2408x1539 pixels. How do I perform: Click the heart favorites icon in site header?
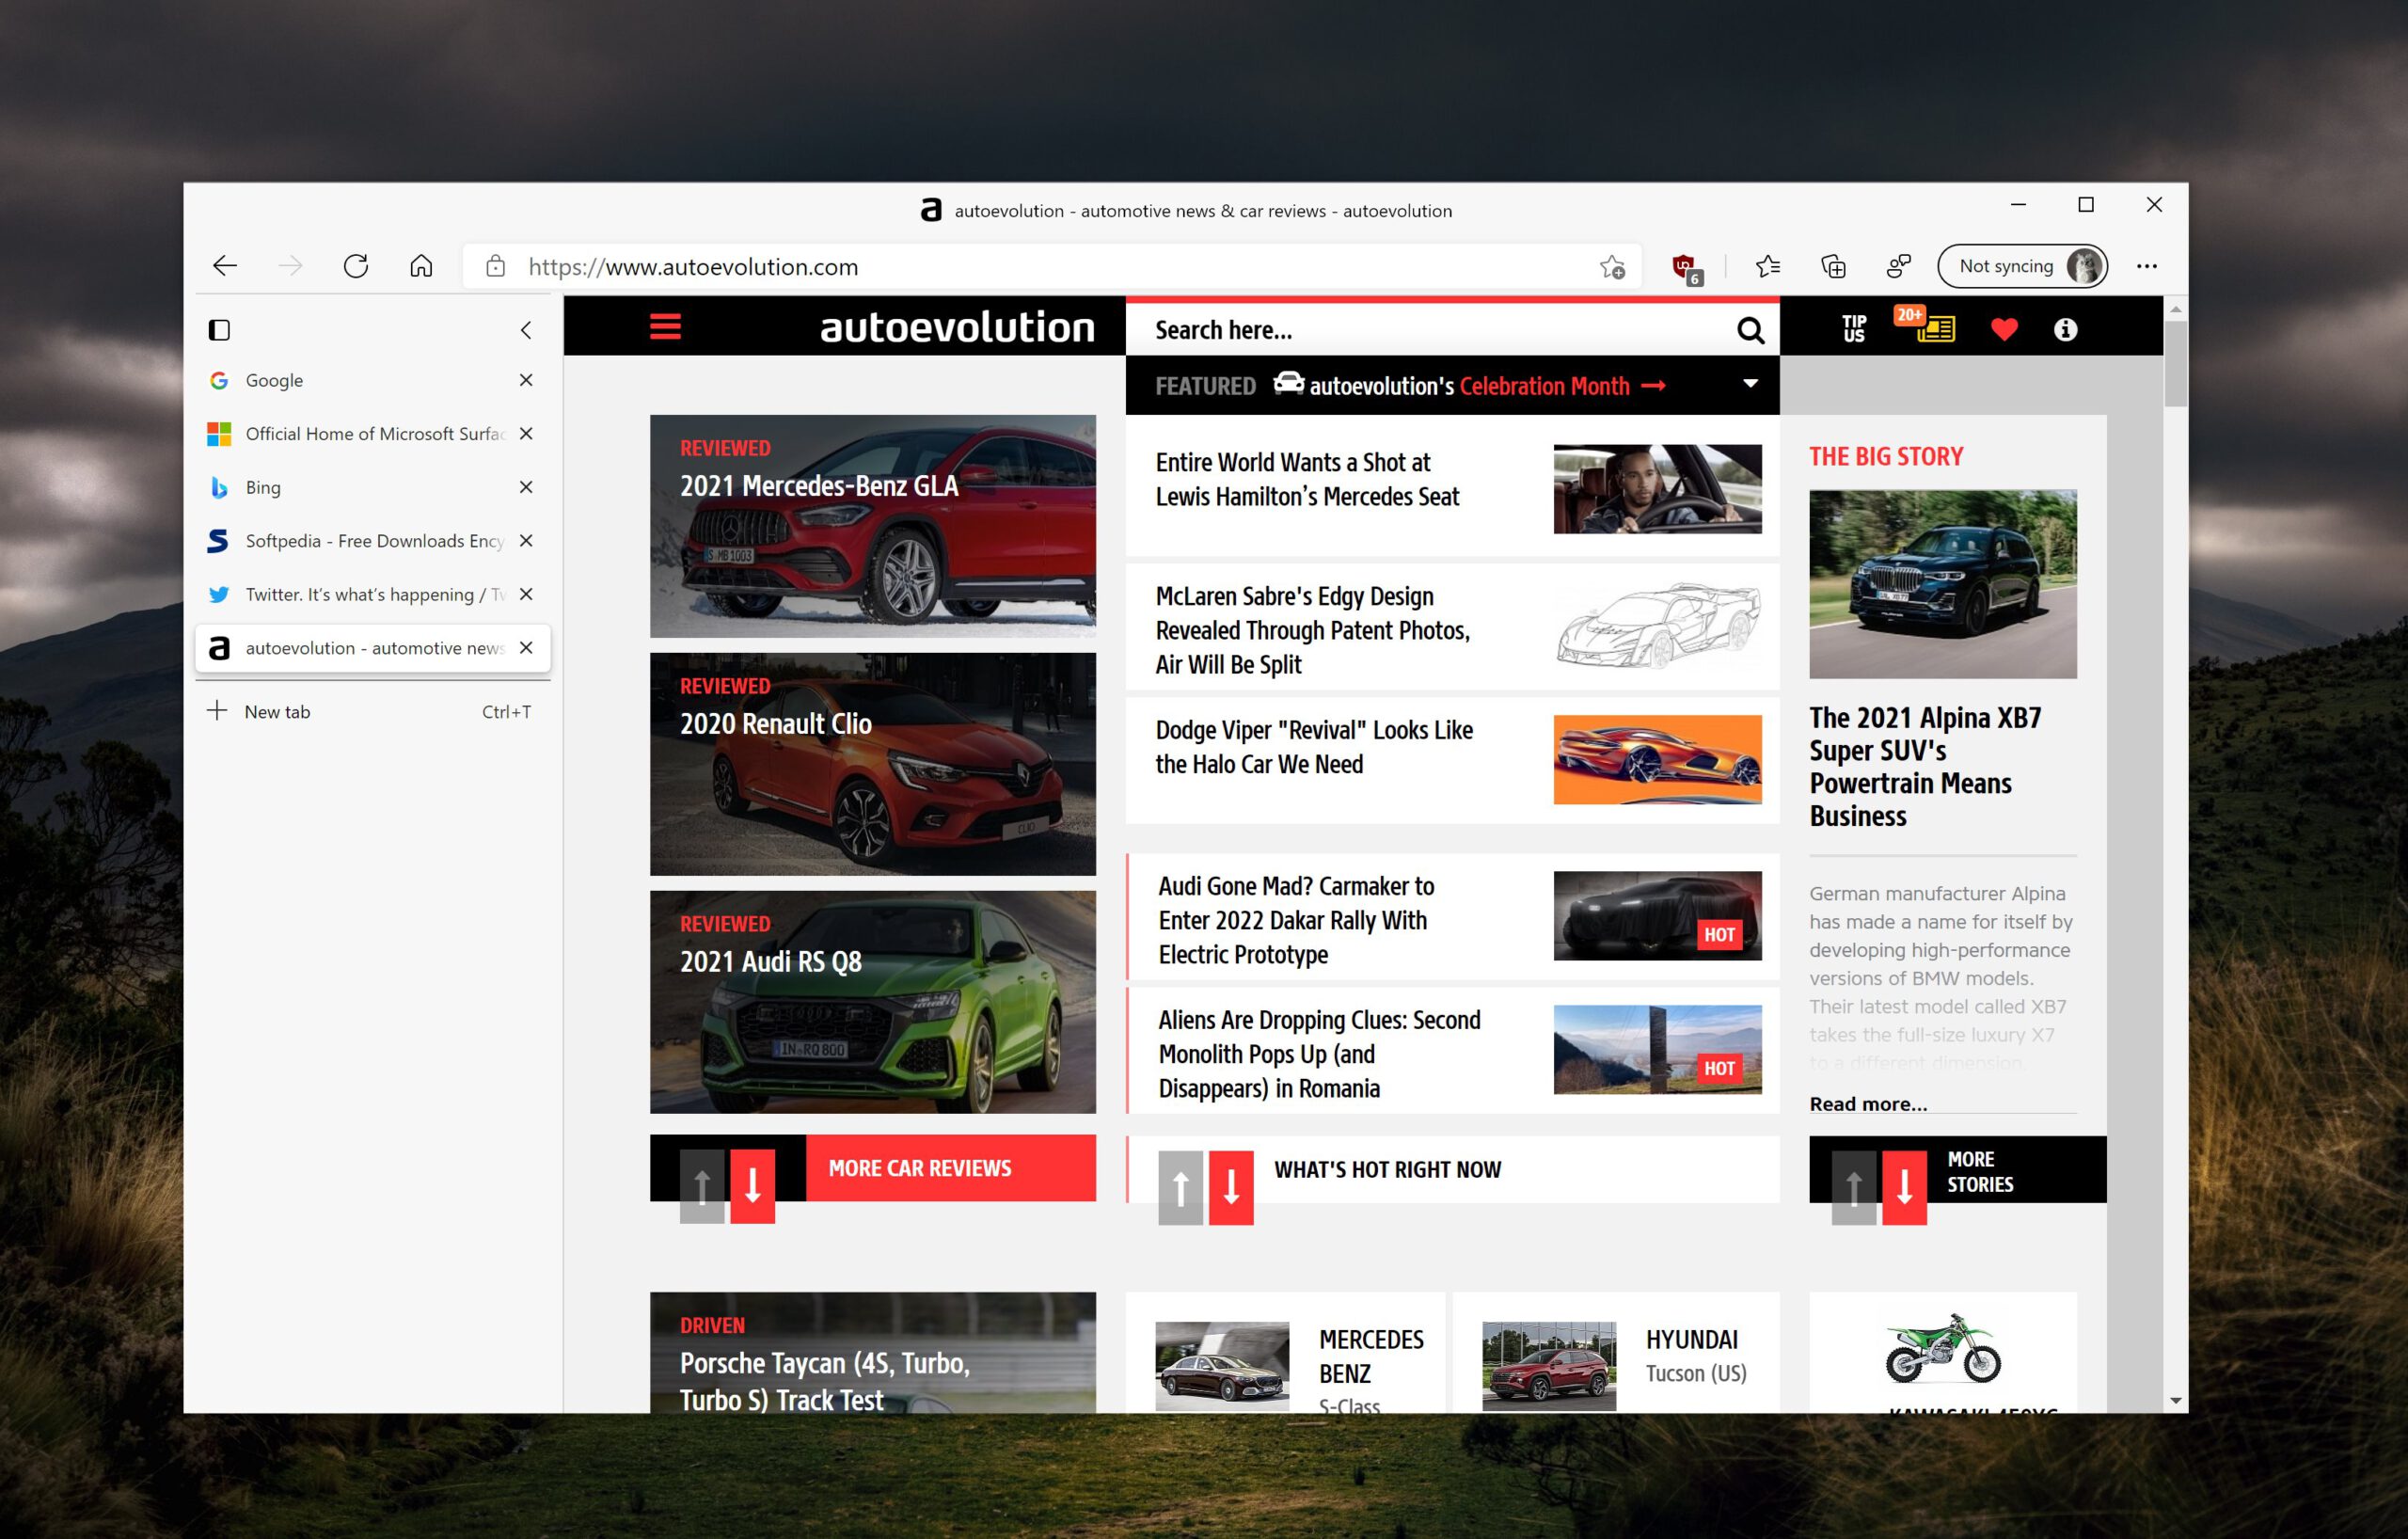point(2005,328)
